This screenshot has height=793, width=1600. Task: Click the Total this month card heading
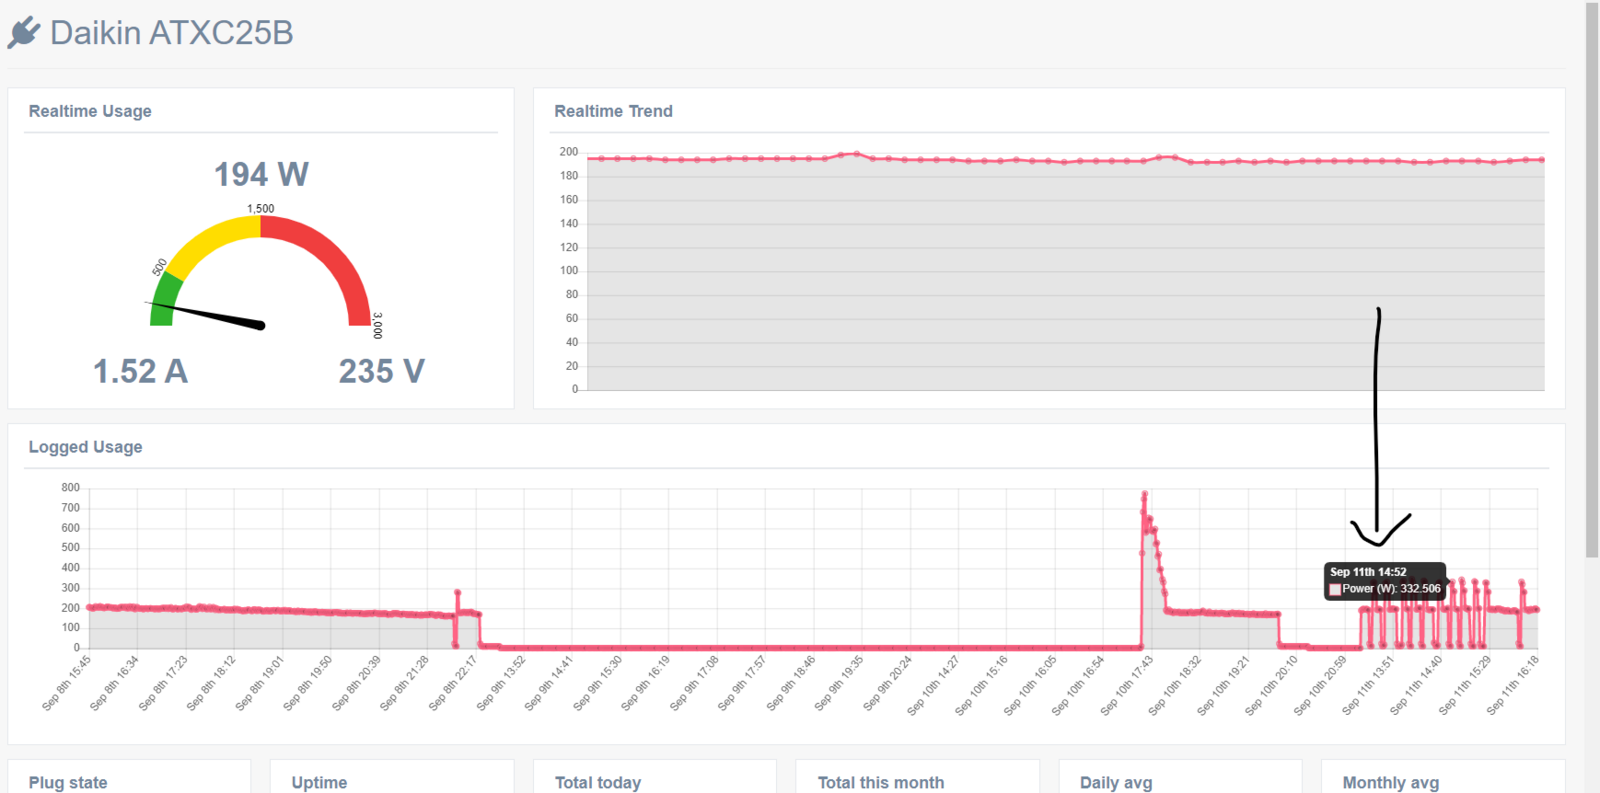[881, 783]
